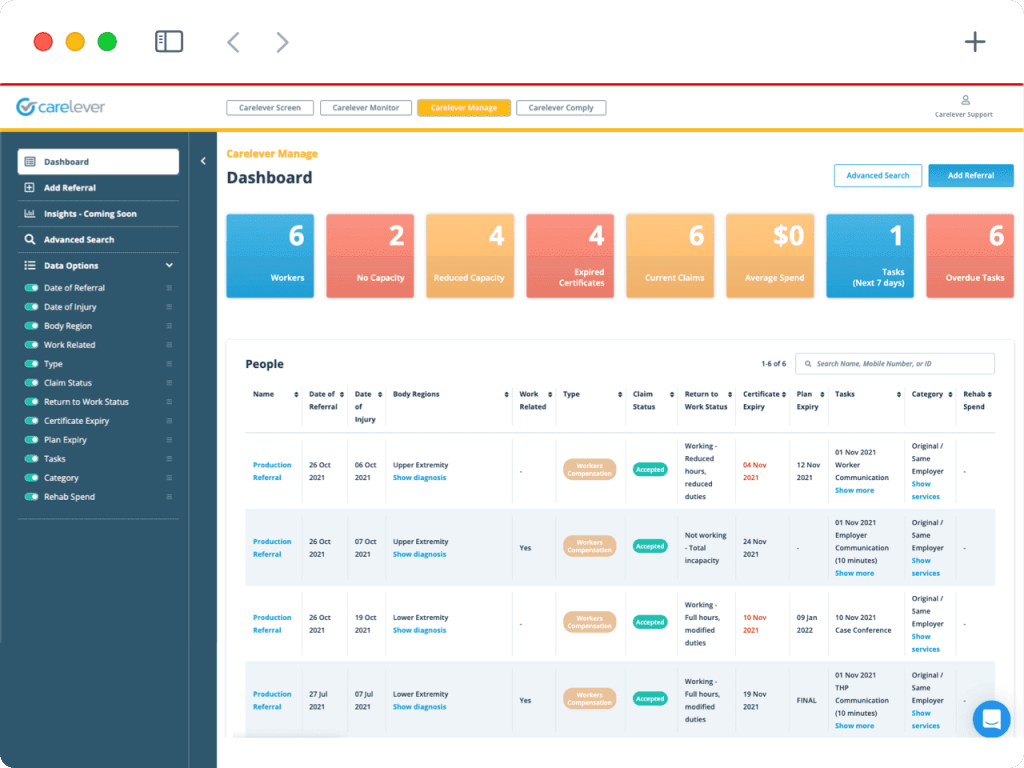
Task: Toggle off Body Region column
Action: pyautogui.click(x=31, y=325)
